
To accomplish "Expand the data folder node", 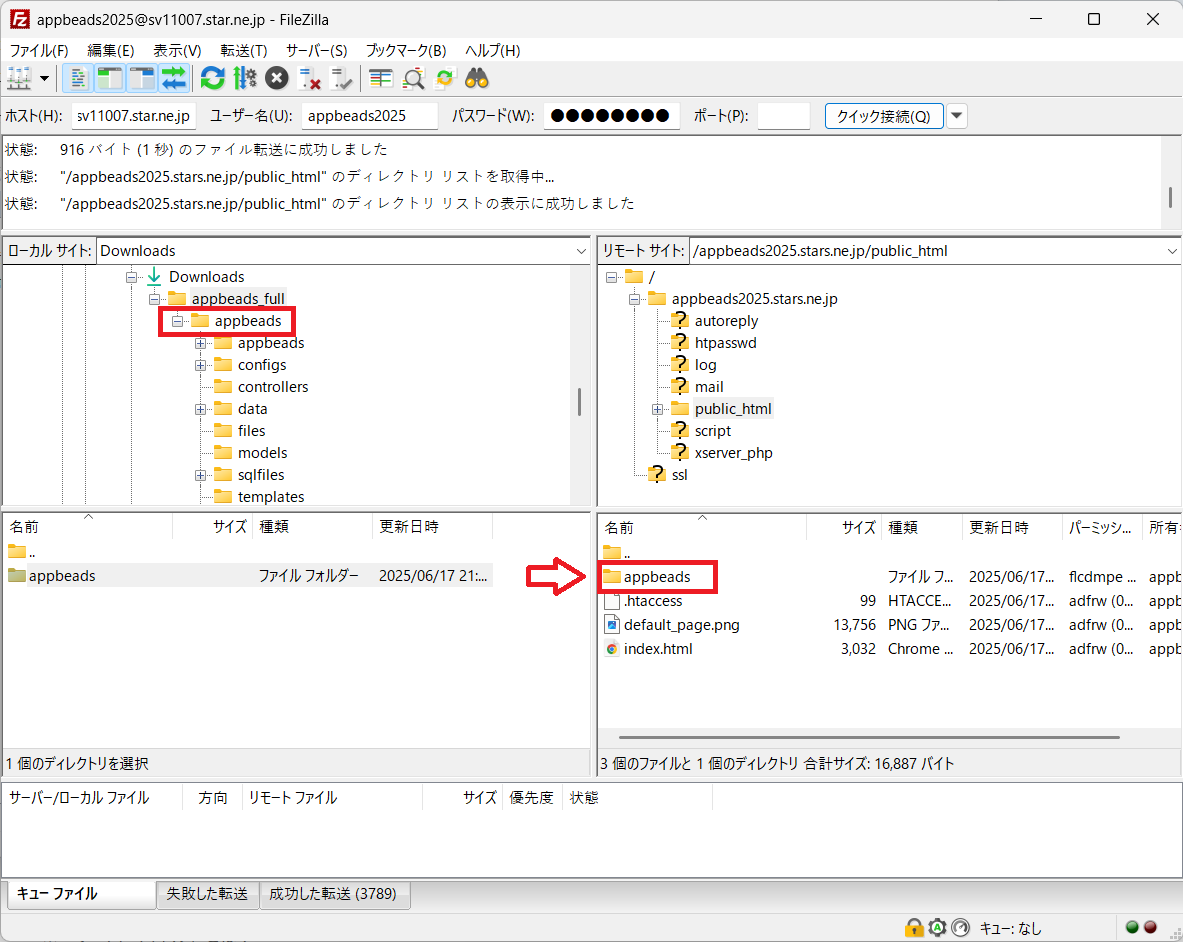I will [x=201, y=410].
